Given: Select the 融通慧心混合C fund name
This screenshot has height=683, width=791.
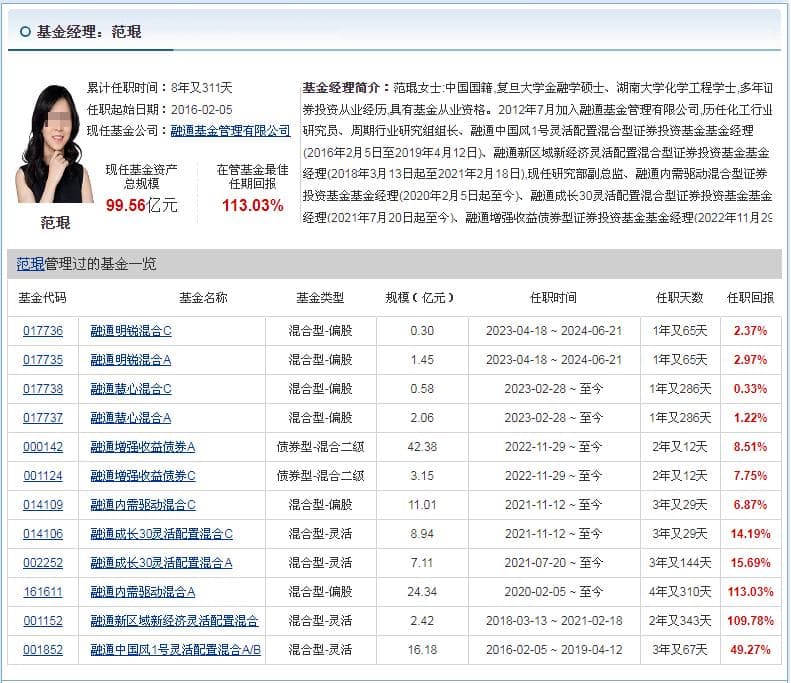Looking at the screenshot, I should (x=131, y=389).
